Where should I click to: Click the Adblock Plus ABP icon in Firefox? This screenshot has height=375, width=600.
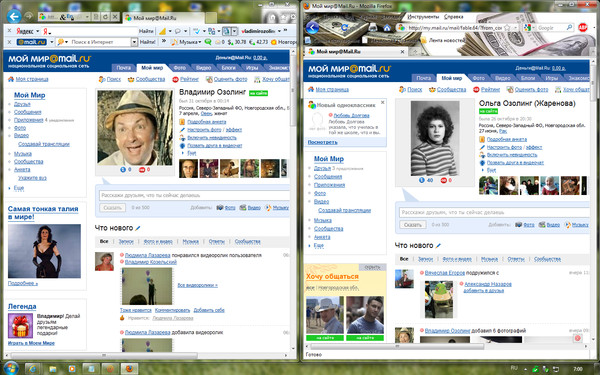coord(582,28)
